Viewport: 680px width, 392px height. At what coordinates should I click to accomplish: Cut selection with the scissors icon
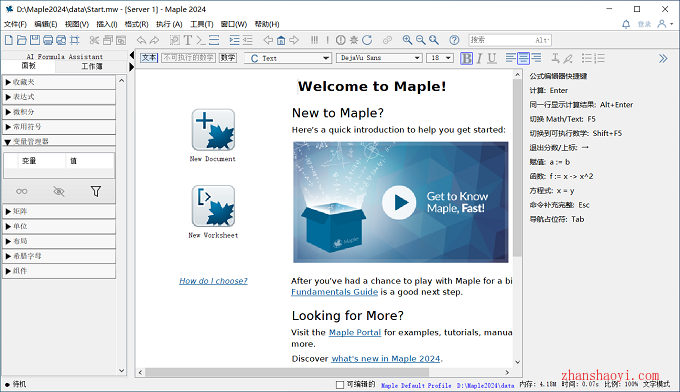coord(94,40)
